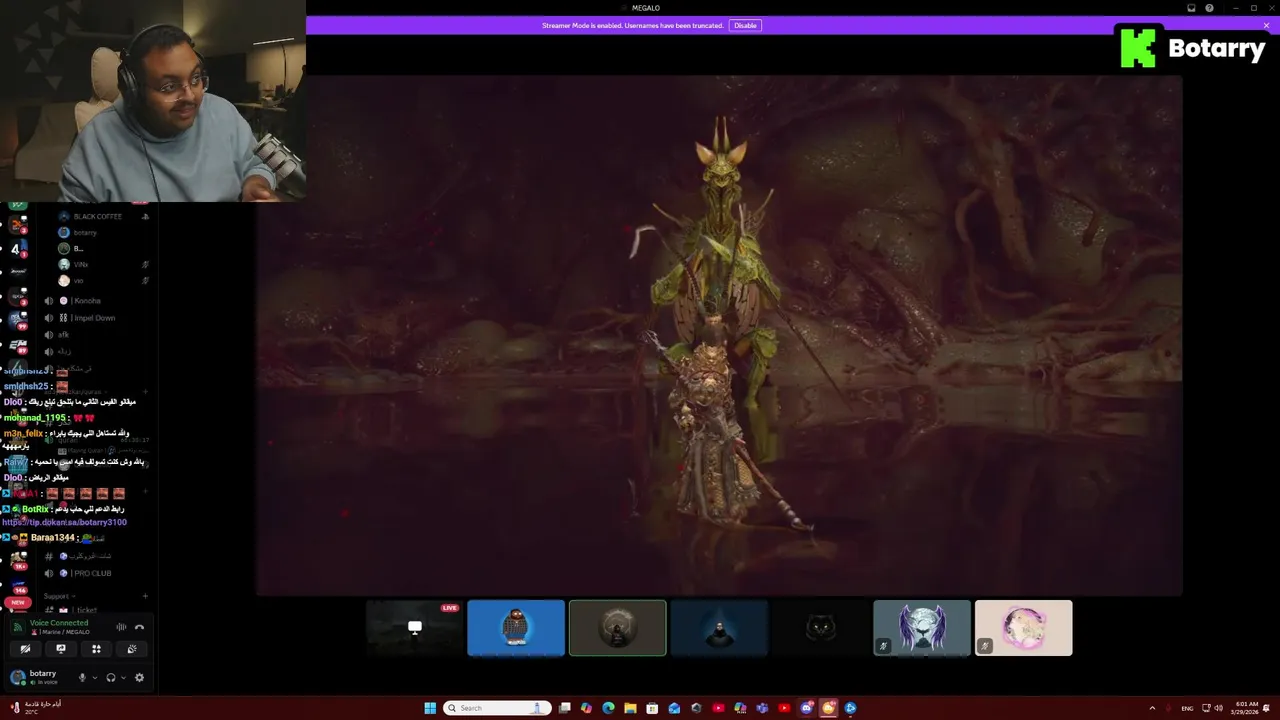
Task: Expand headphone output options arrow
Action: pos(123,677)
